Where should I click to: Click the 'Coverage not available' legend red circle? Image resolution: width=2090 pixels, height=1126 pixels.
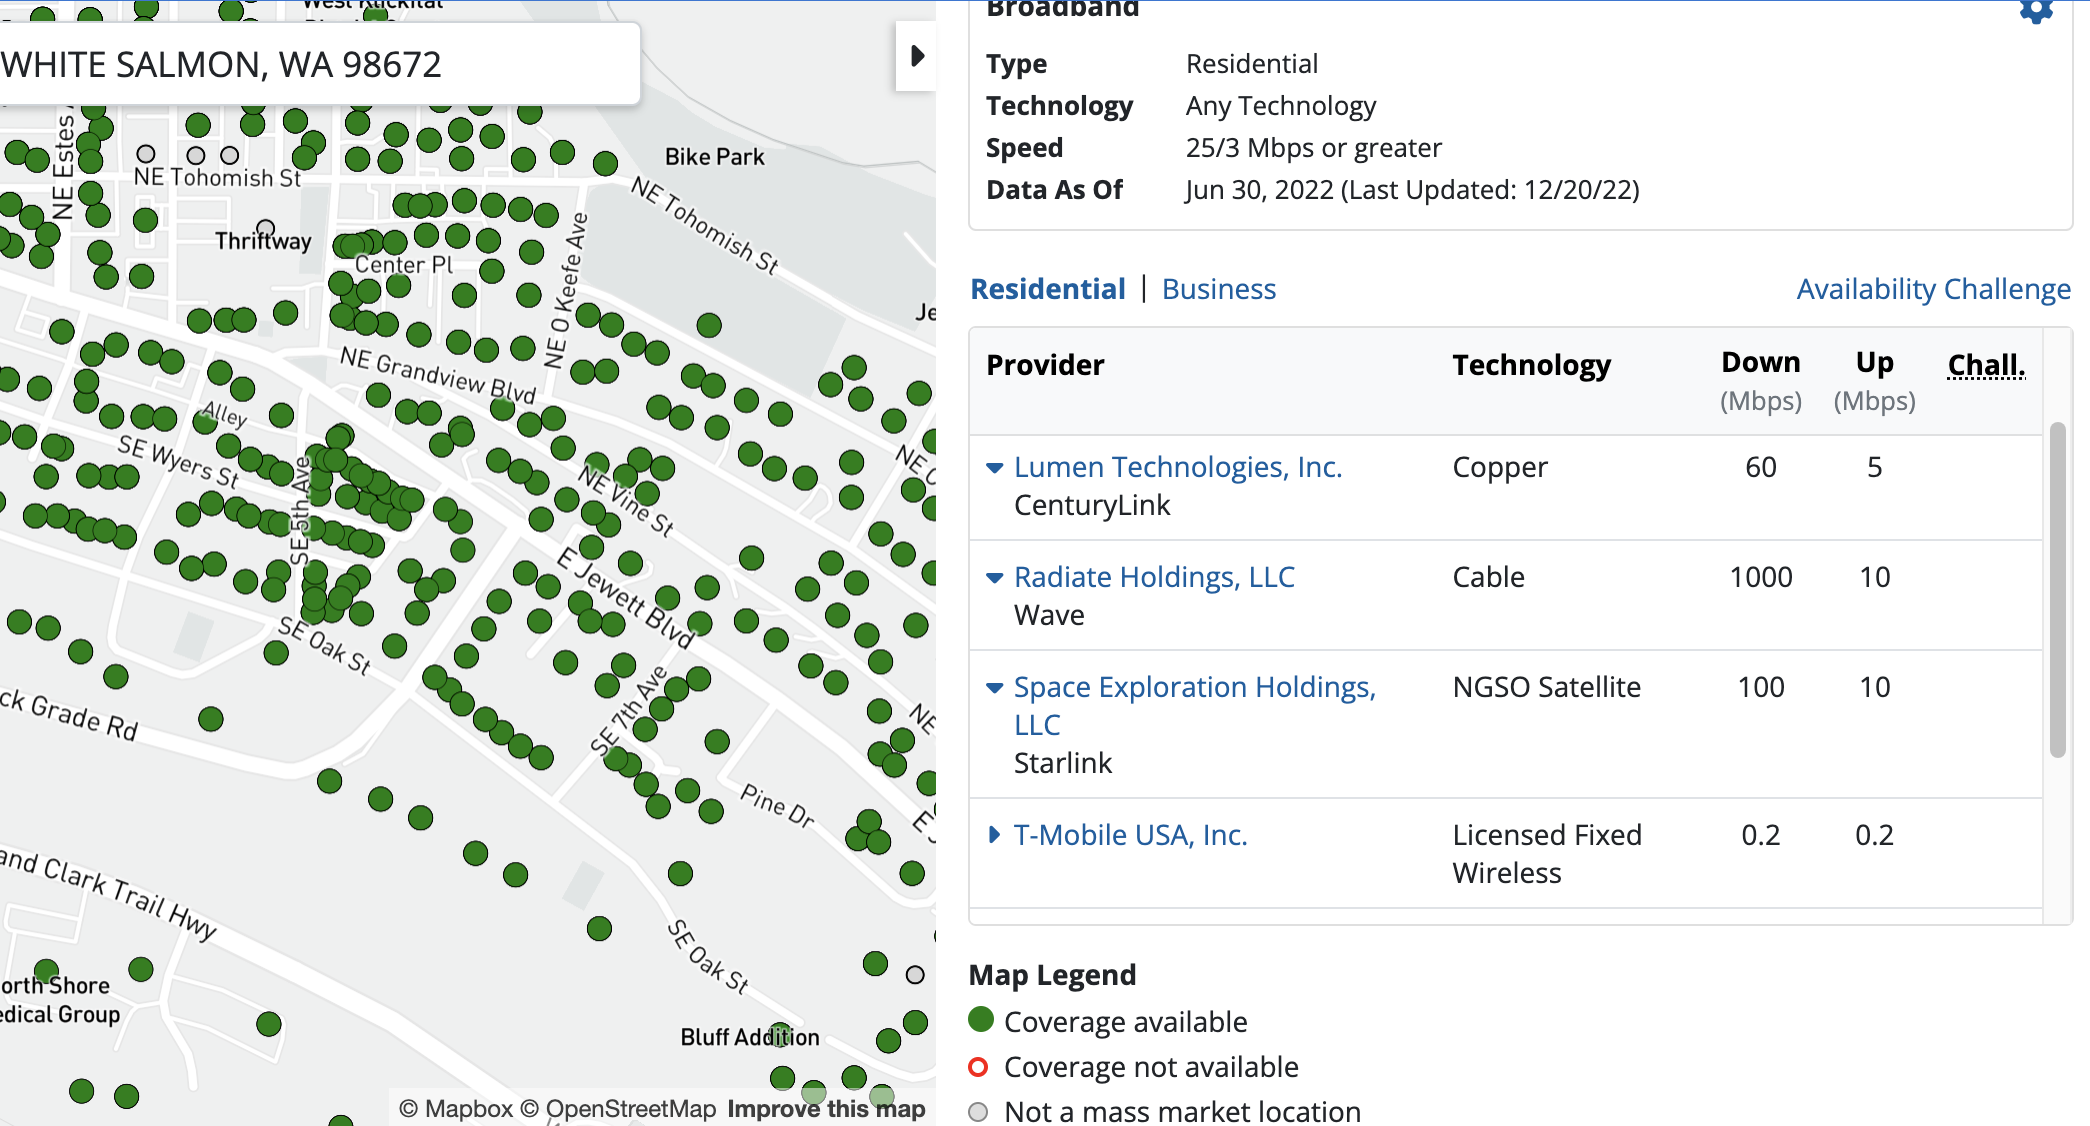click(x=979, y=1067)
